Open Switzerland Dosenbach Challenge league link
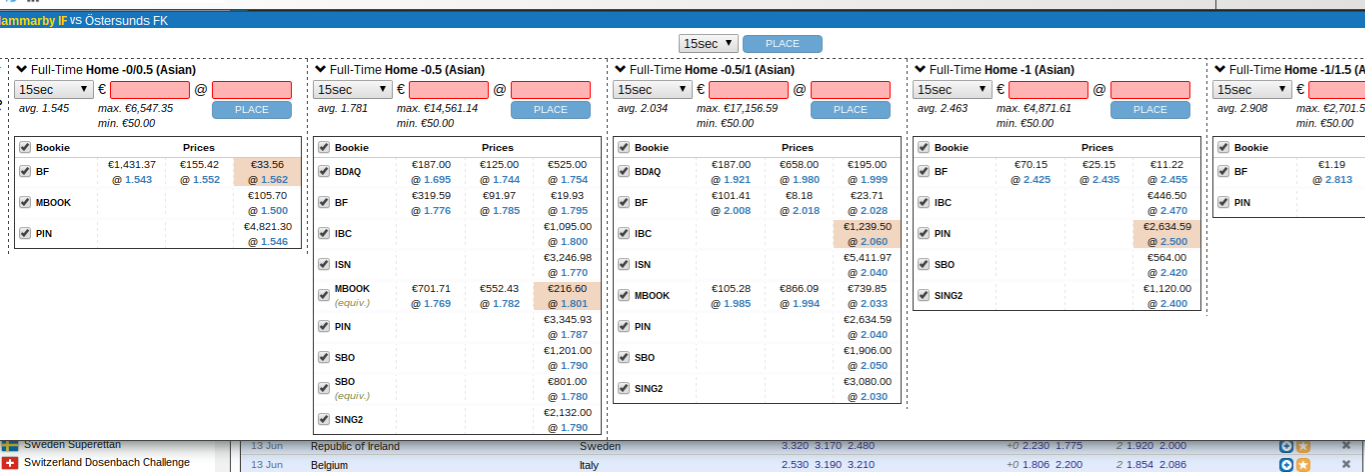 pos(106,462)
